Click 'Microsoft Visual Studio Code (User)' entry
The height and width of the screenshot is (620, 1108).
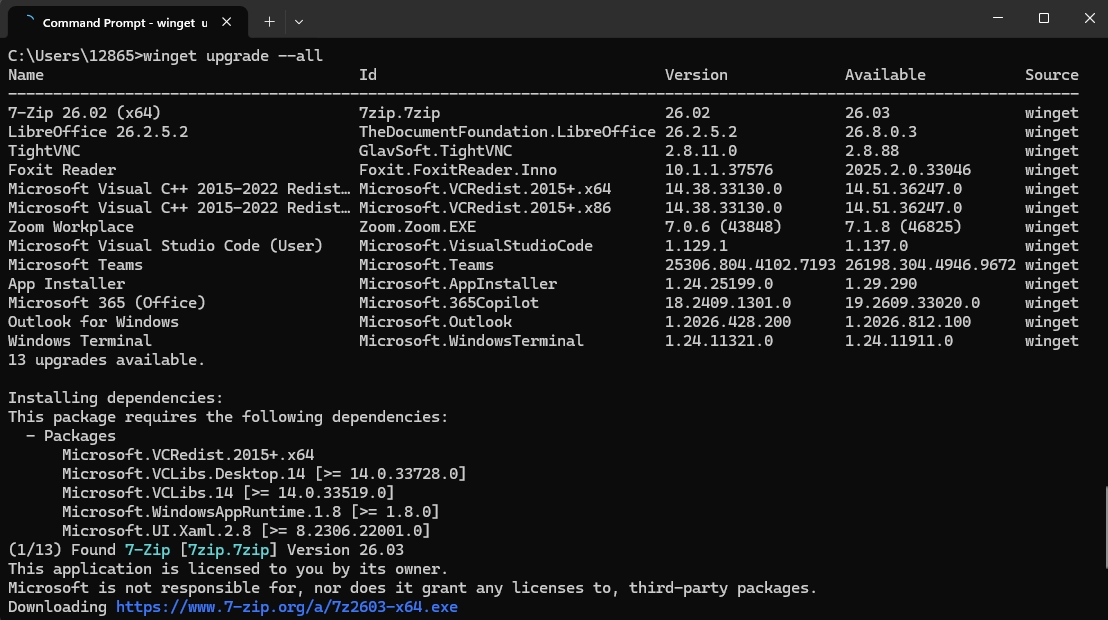pos(165,246)
